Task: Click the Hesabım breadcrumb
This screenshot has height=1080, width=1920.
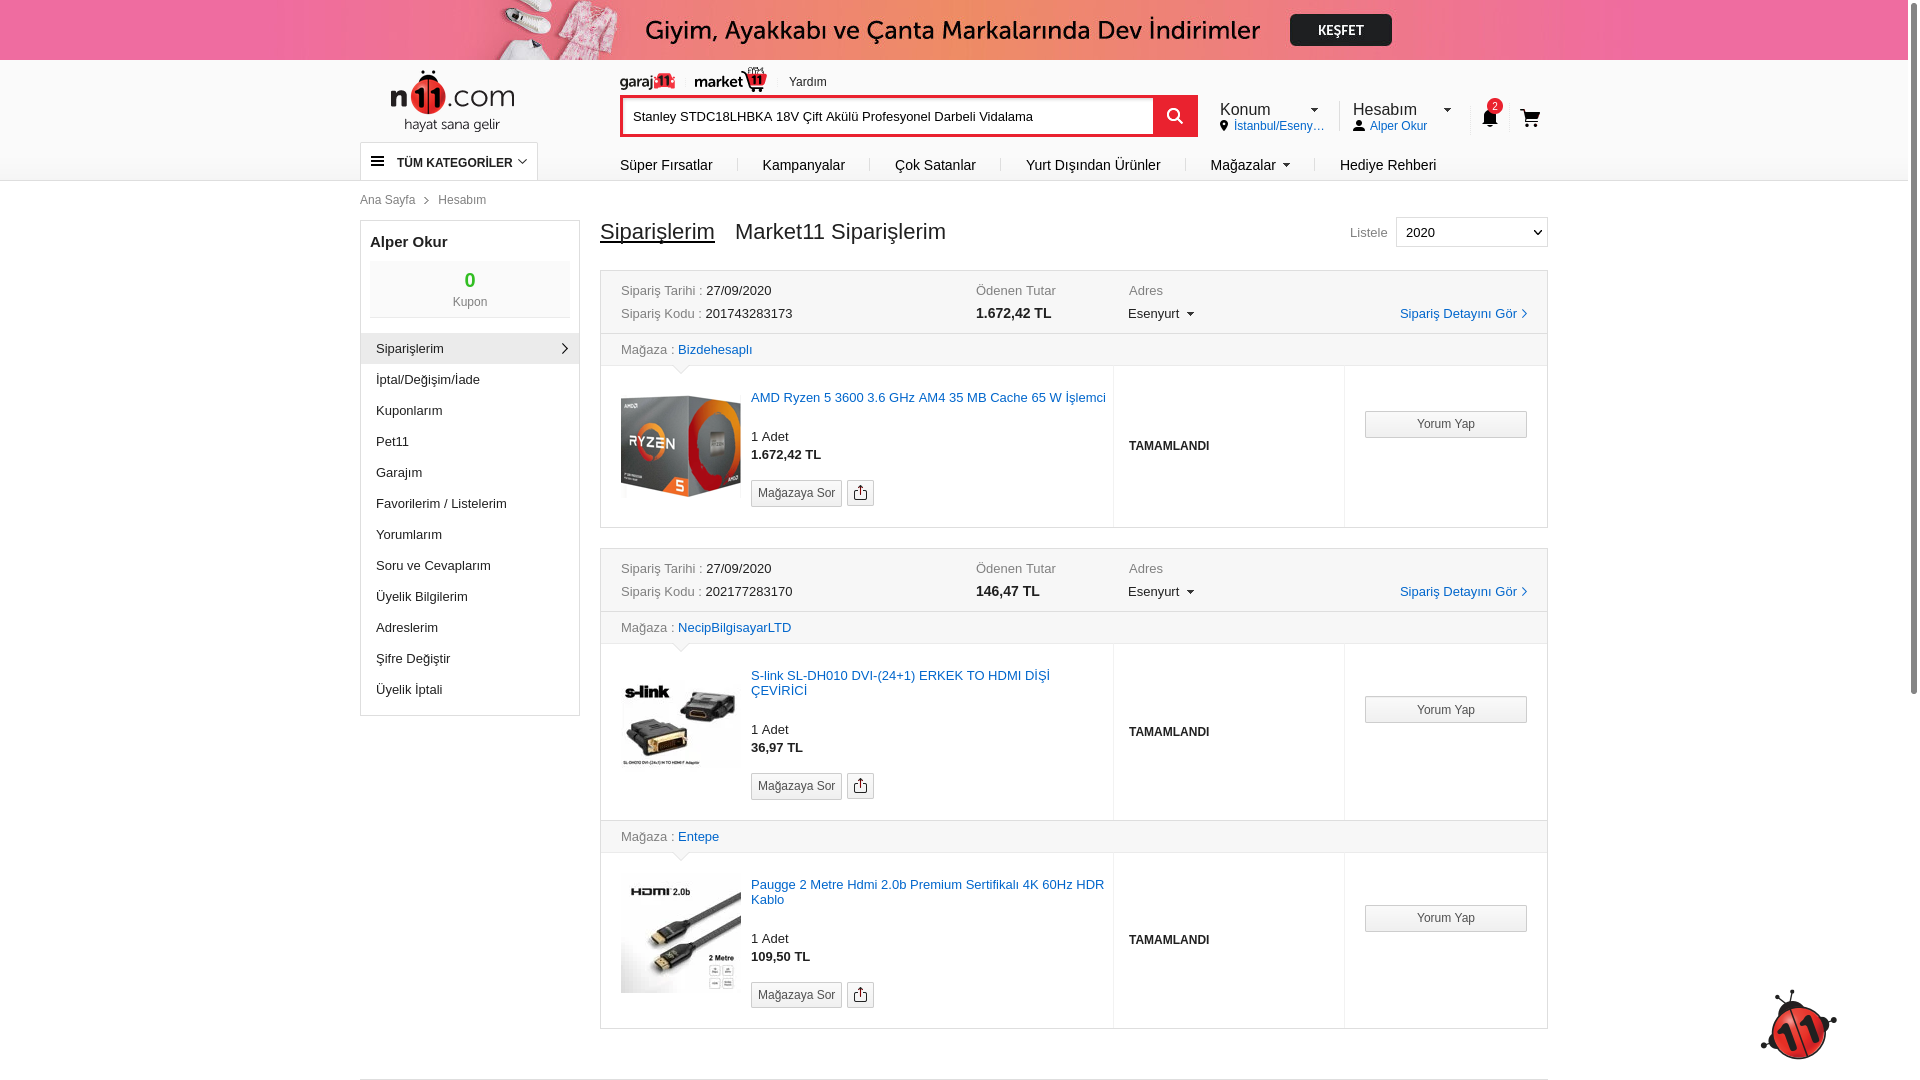Action: tap(462, 200)
